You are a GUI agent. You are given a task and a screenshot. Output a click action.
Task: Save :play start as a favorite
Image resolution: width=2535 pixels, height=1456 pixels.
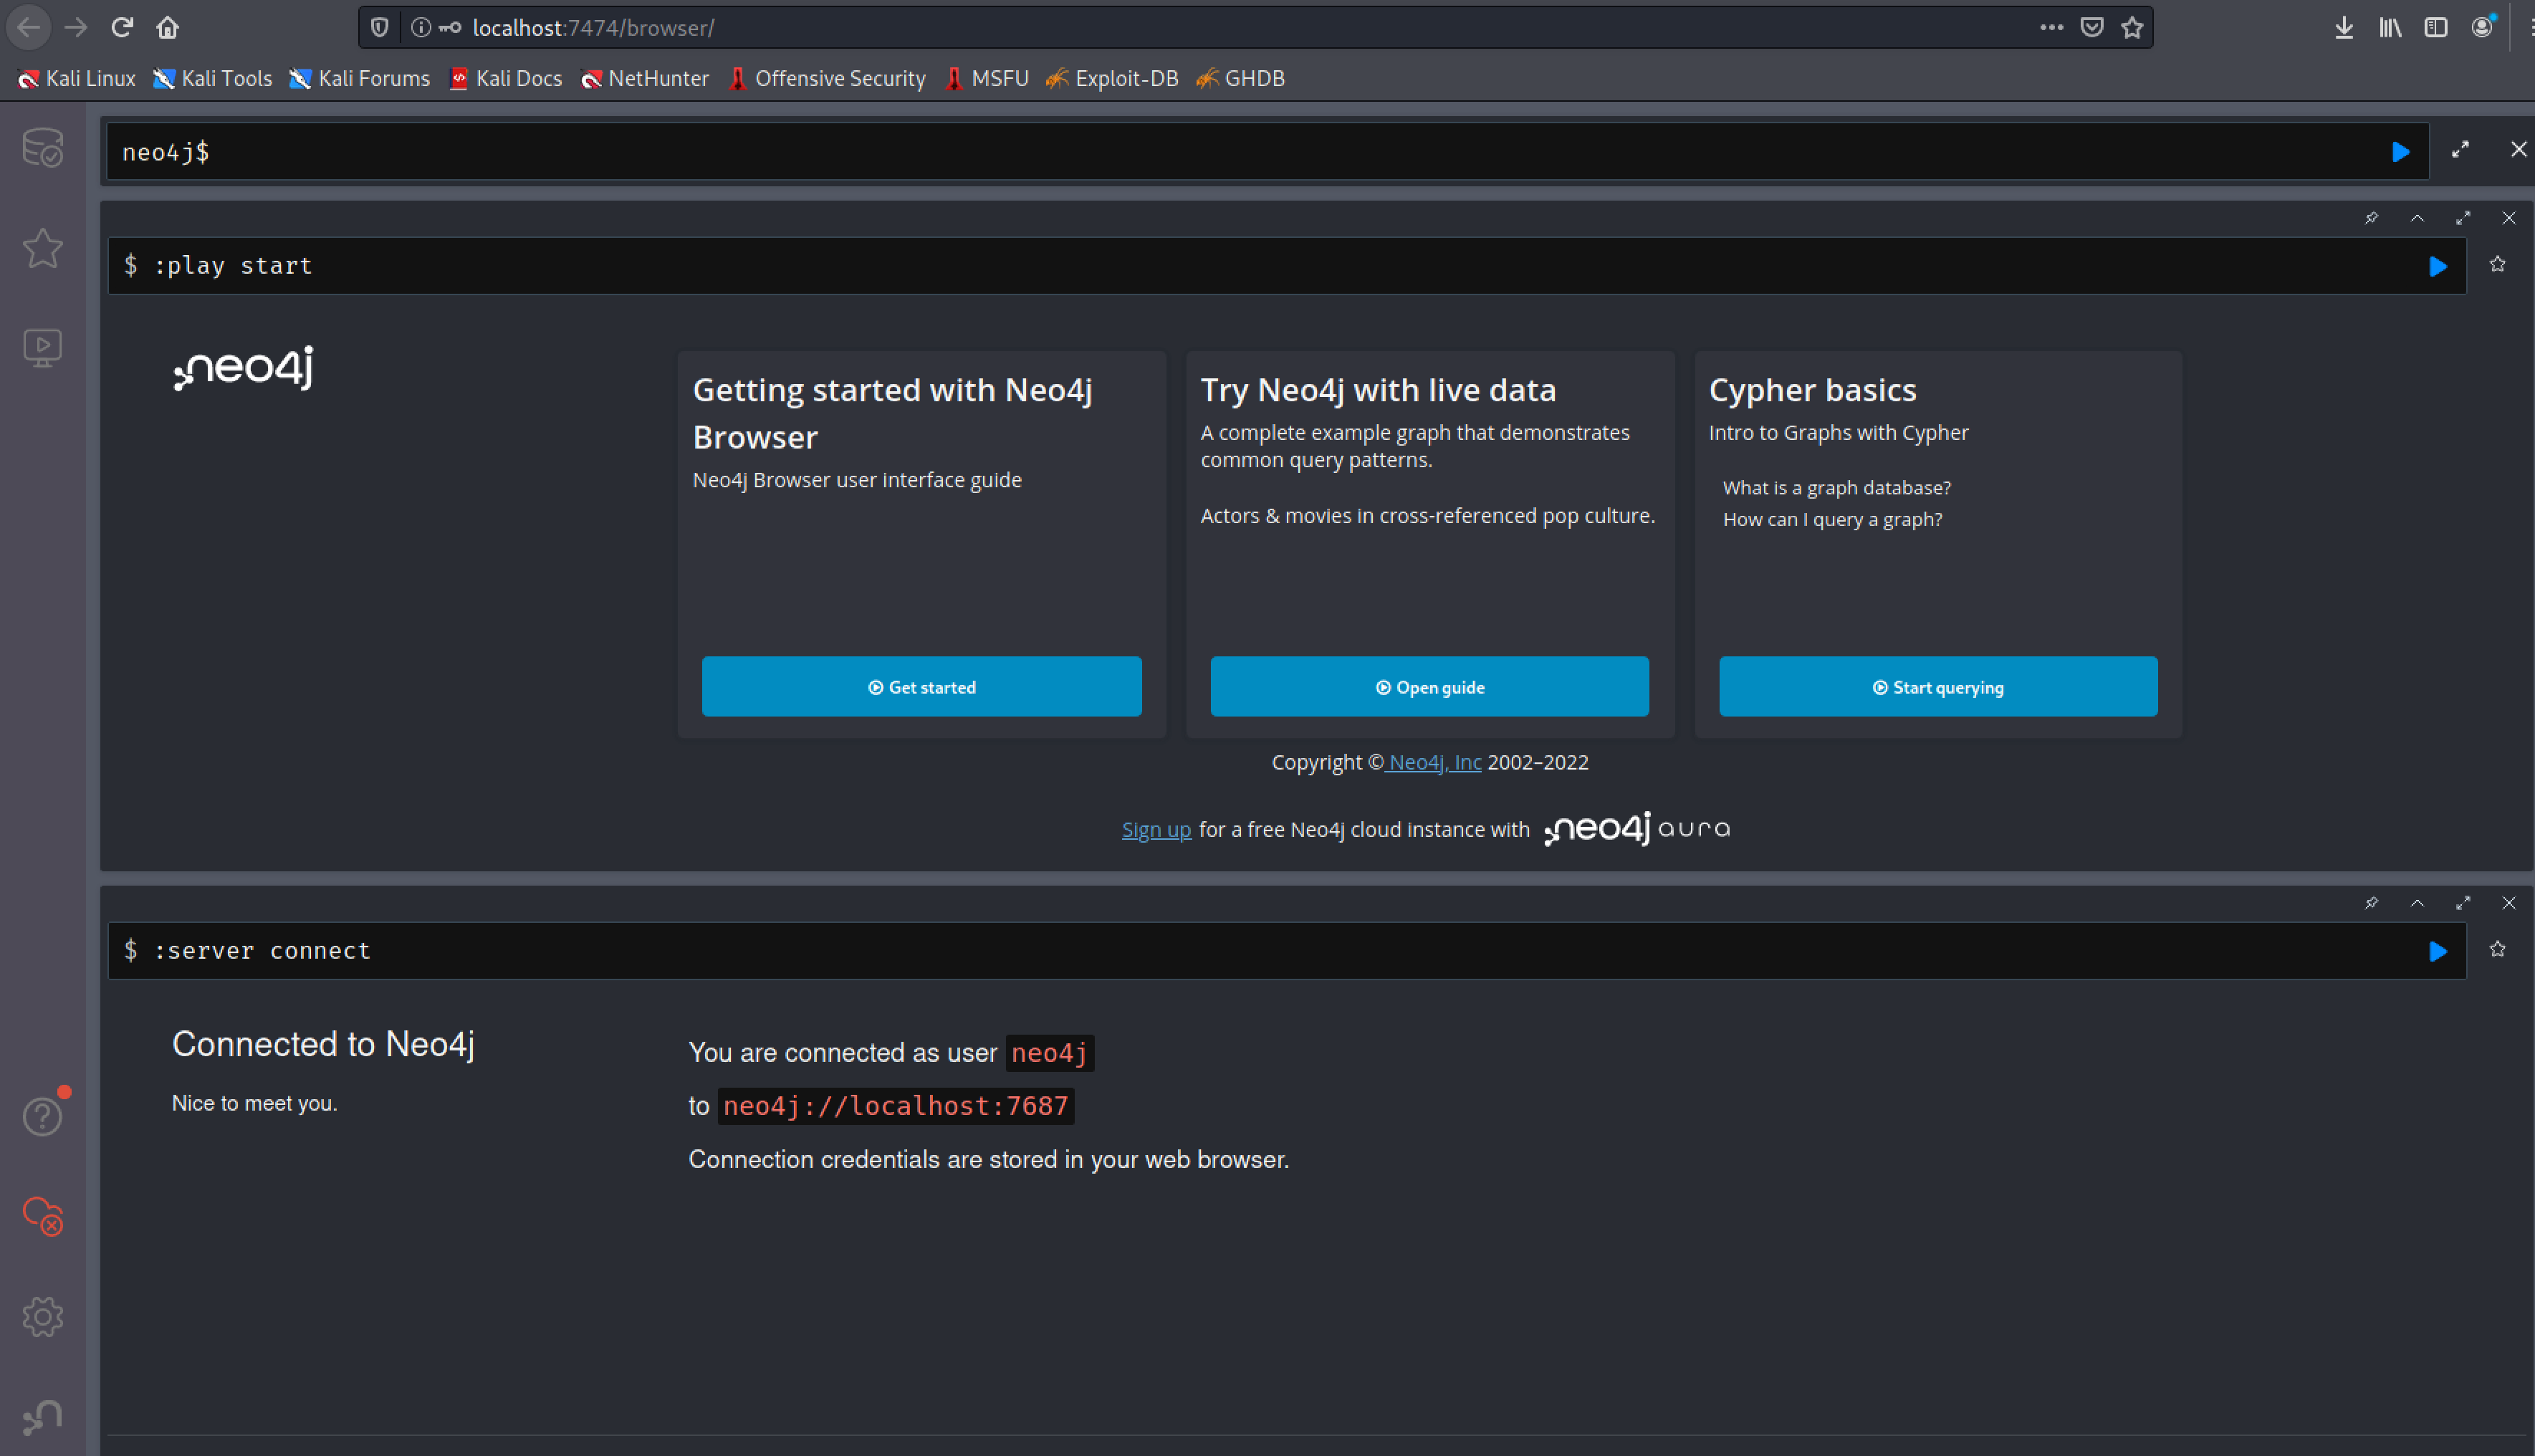pos(2498,264)
